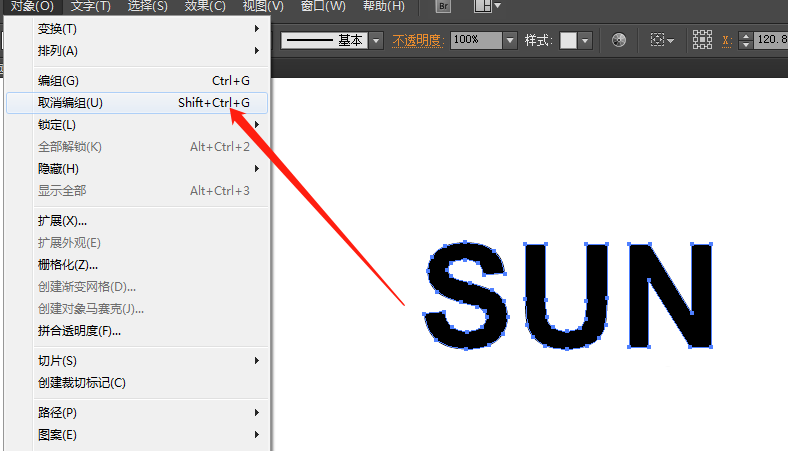Image resolution: width=788 pixels, height=451 pixels.
Task: Click the align to selection icon
Action: point(661,41)
